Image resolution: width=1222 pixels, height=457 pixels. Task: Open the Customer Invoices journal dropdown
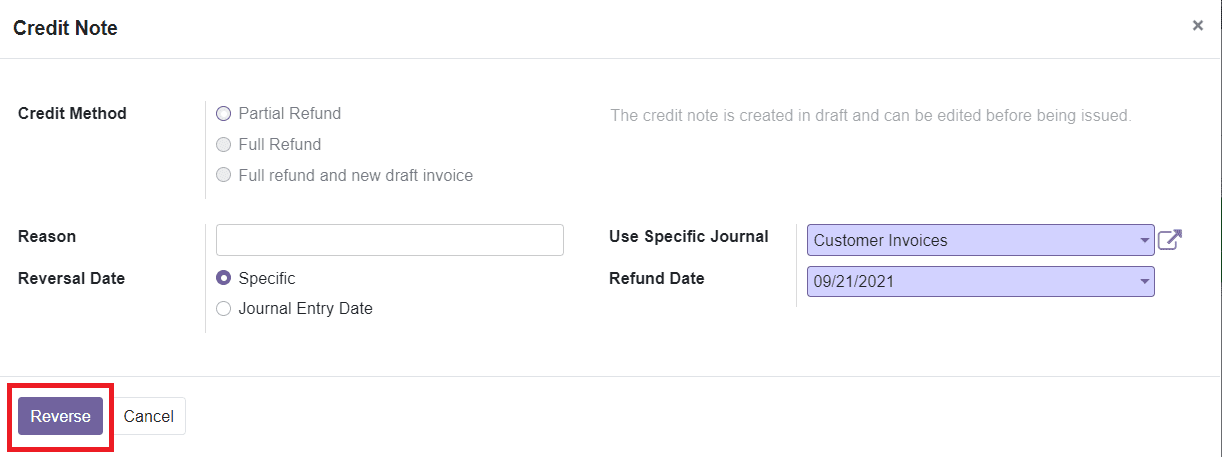click(980, 240)
